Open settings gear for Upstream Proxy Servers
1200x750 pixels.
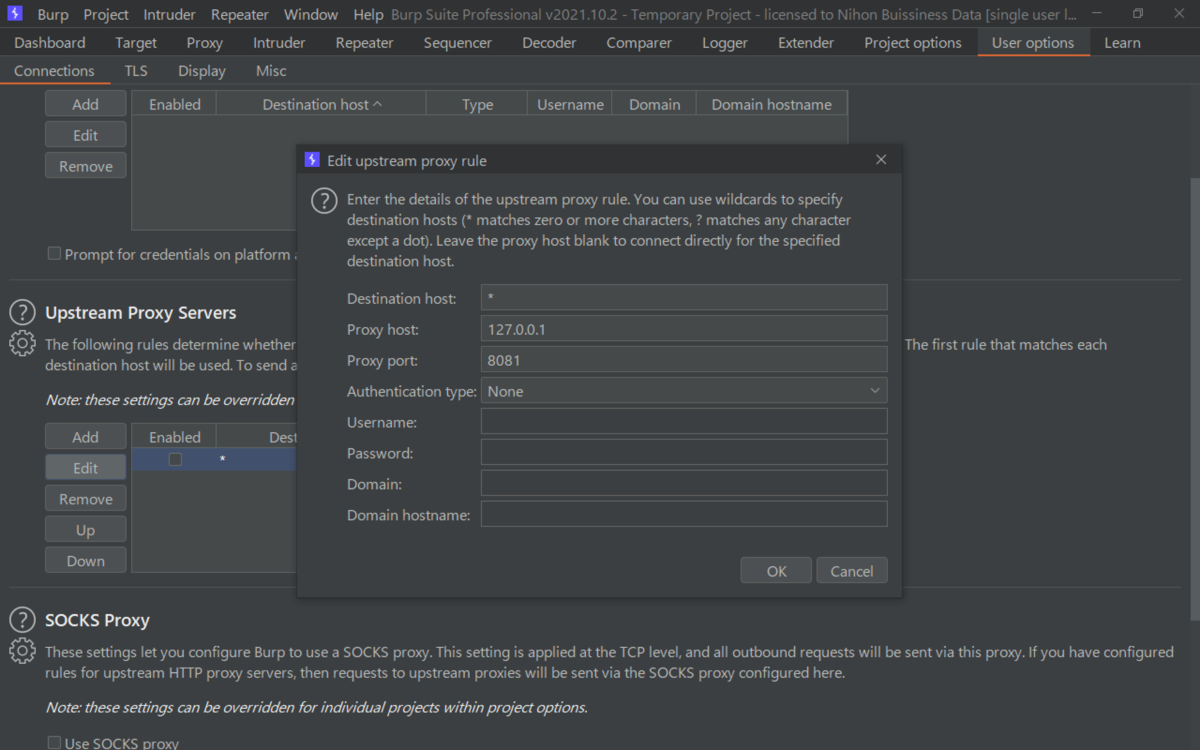(x=22, y=343)
